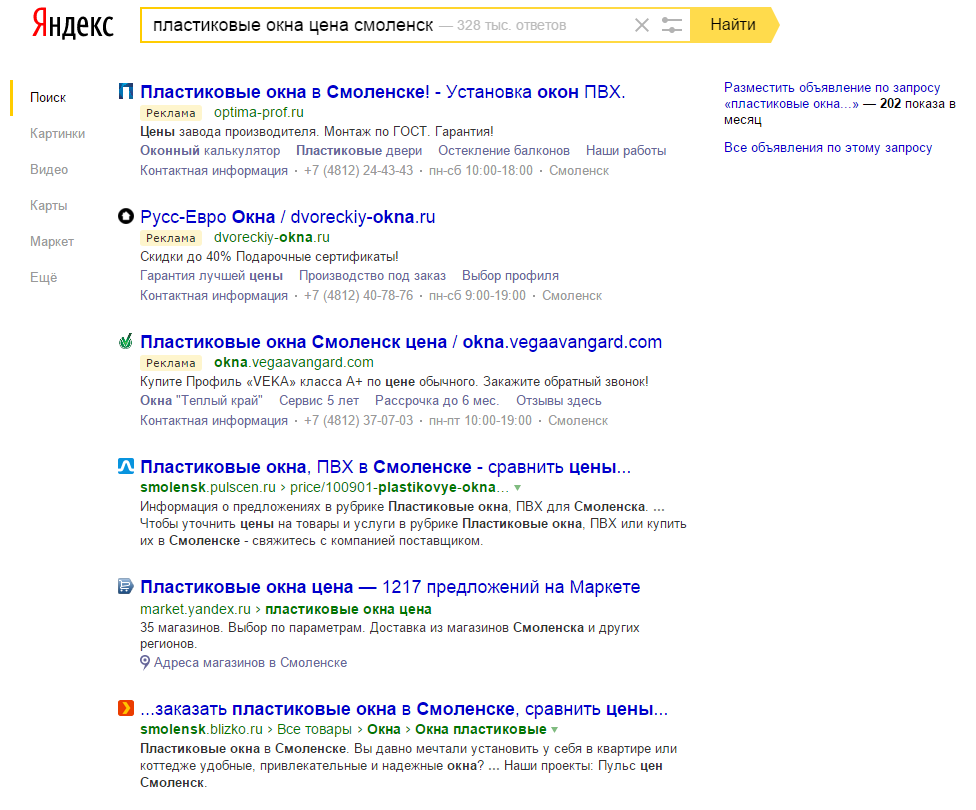Open Контактная информация for vegaavangard
Viewport: 976px width, 810px height.
(214, 421)
